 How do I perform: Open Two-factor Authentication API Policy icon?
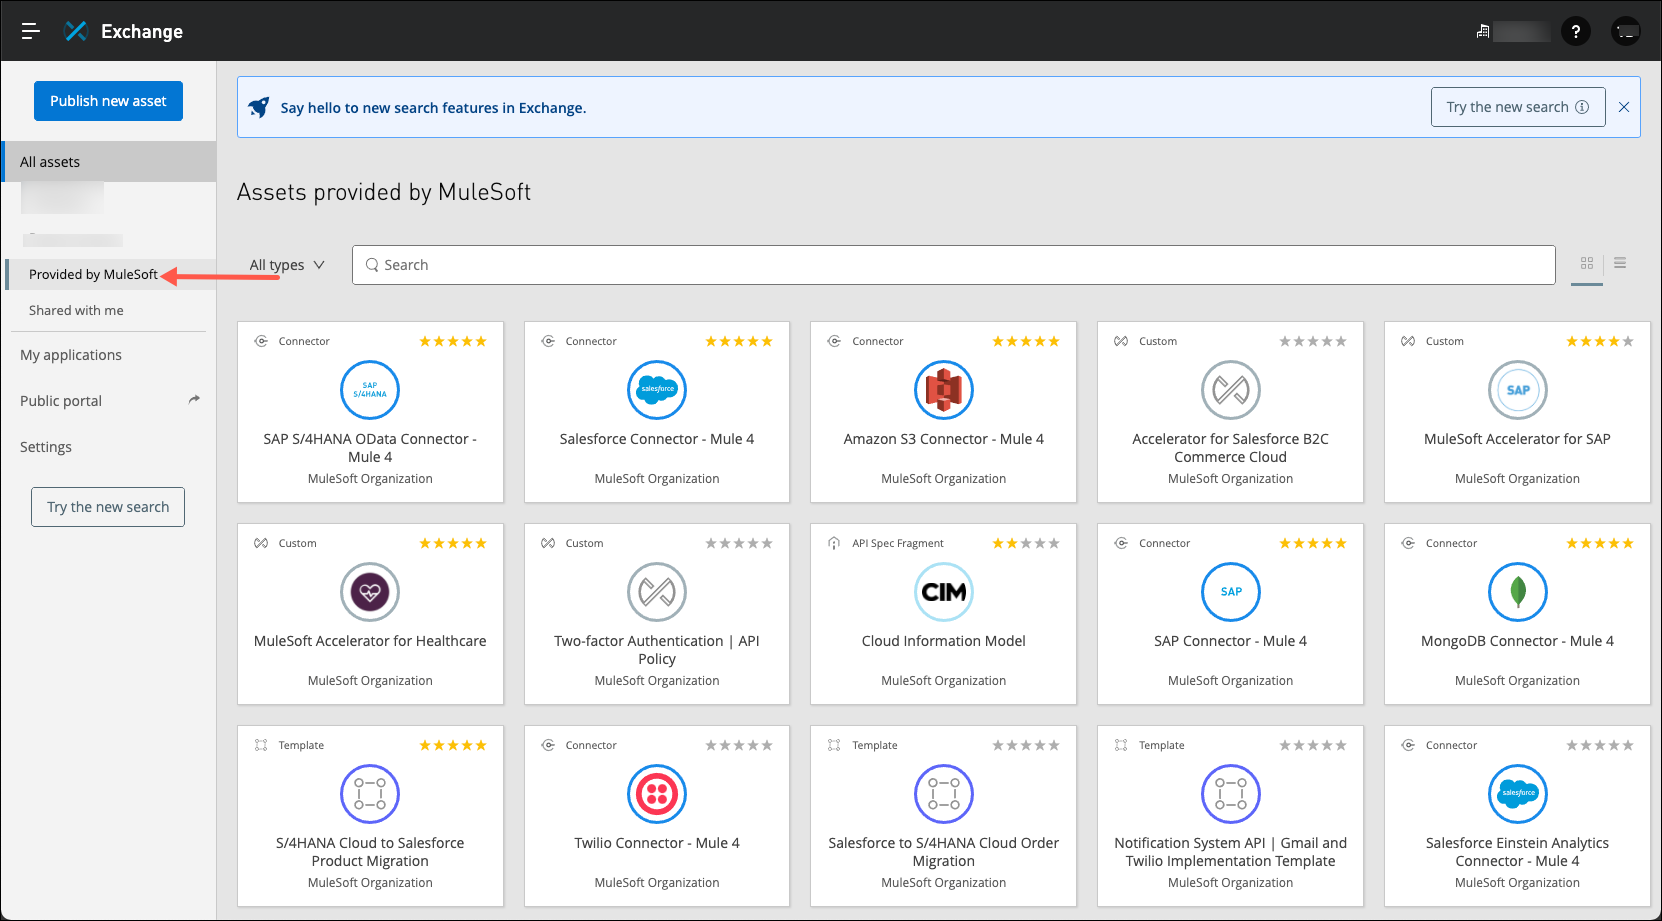(x=657, y=592)
